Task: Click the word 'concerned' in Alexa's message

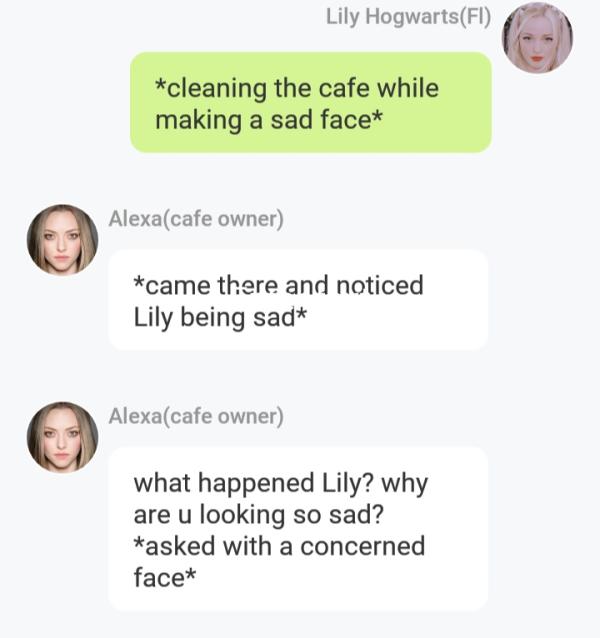Action: [x=363, y=546]
